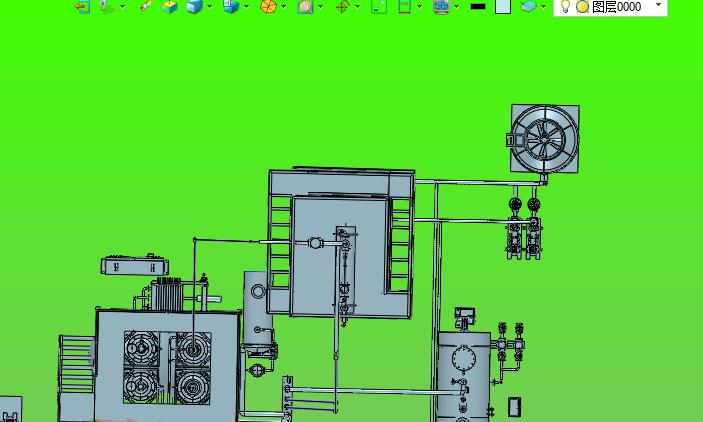Viewport: 703px width, 422px height.
Task: Open dropdown arrow next to layers plane icon
Action: point(543,6)
